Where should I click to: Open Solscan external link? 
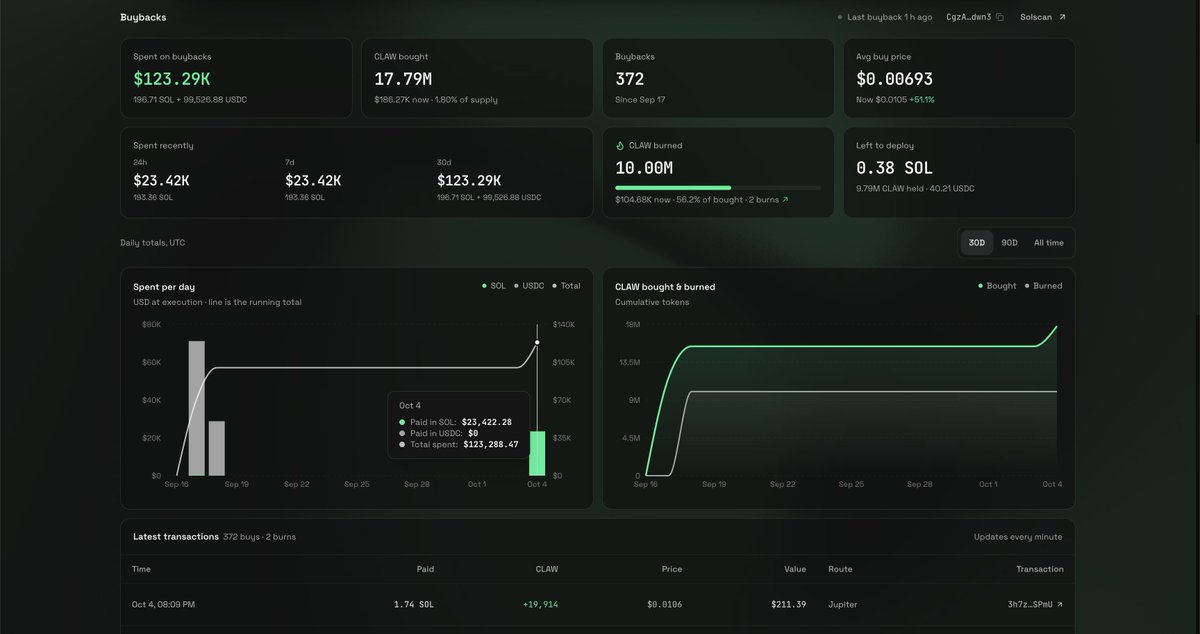[1043, 17]
